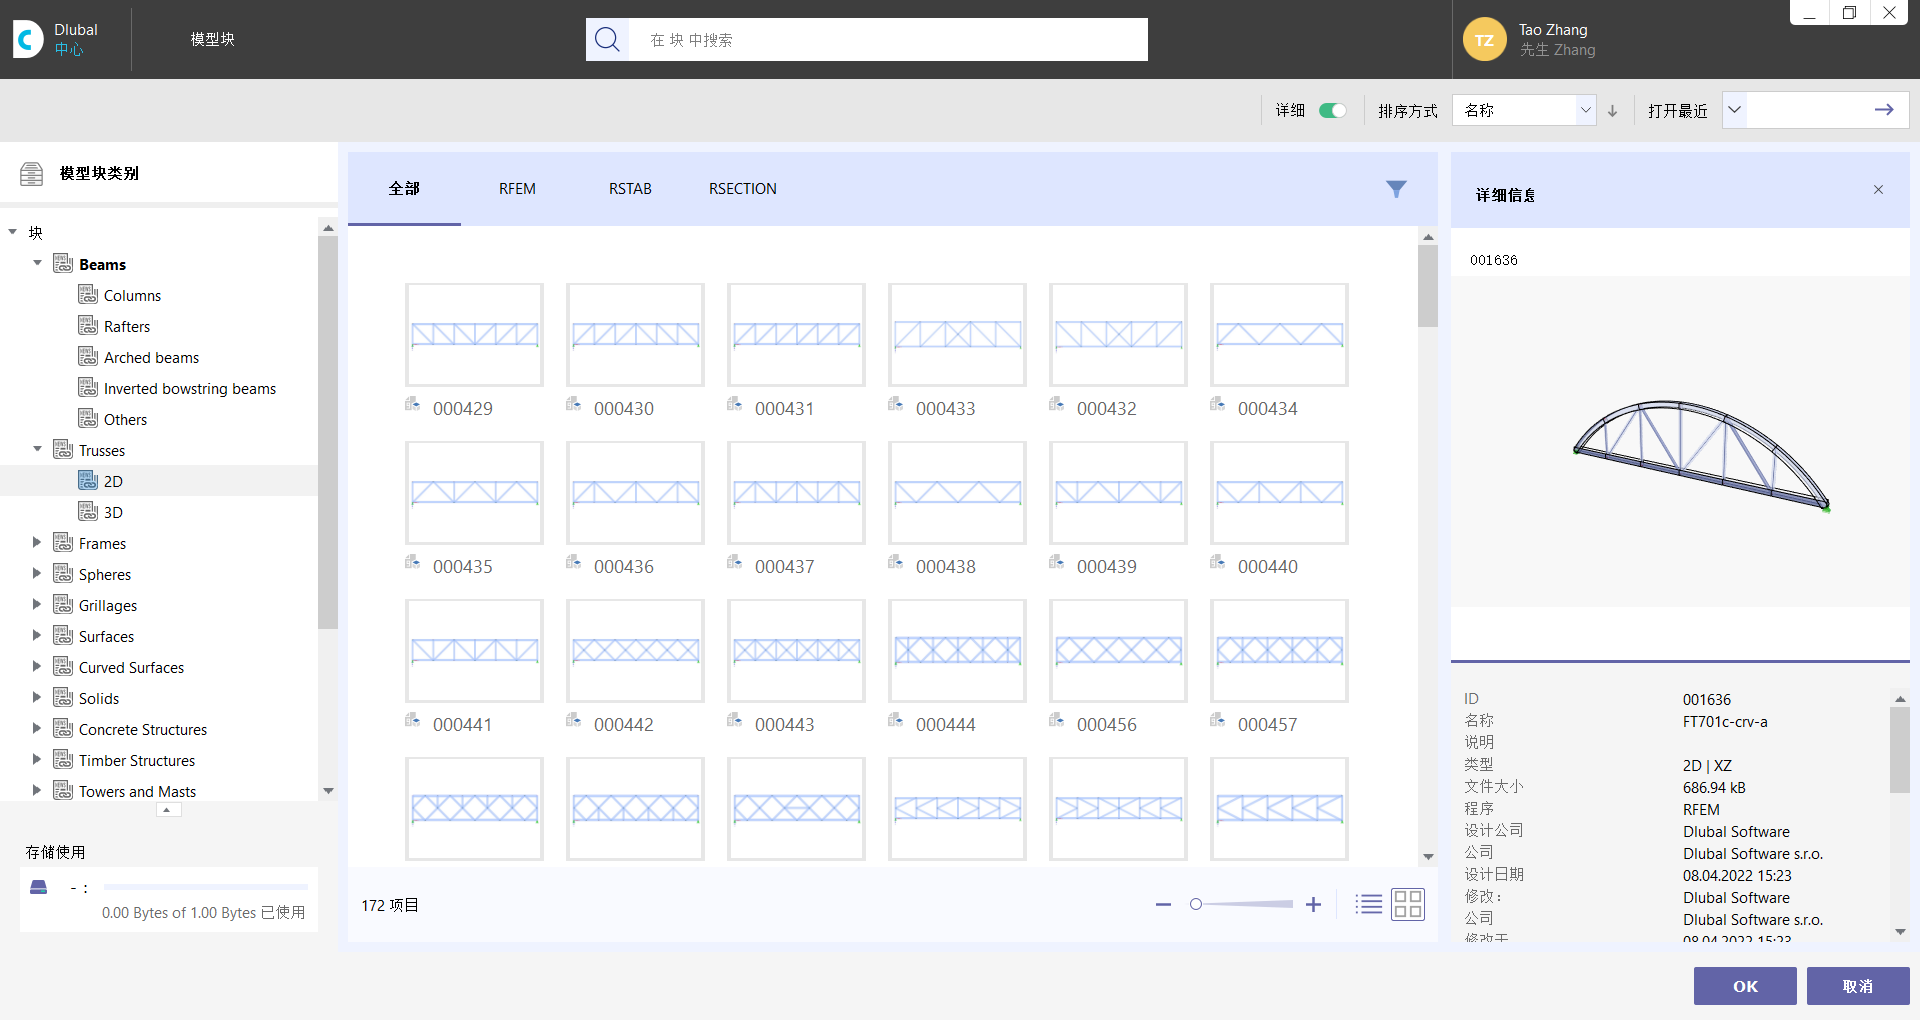
Task: Click the Spheres category icon
Action: click(63, 574)
